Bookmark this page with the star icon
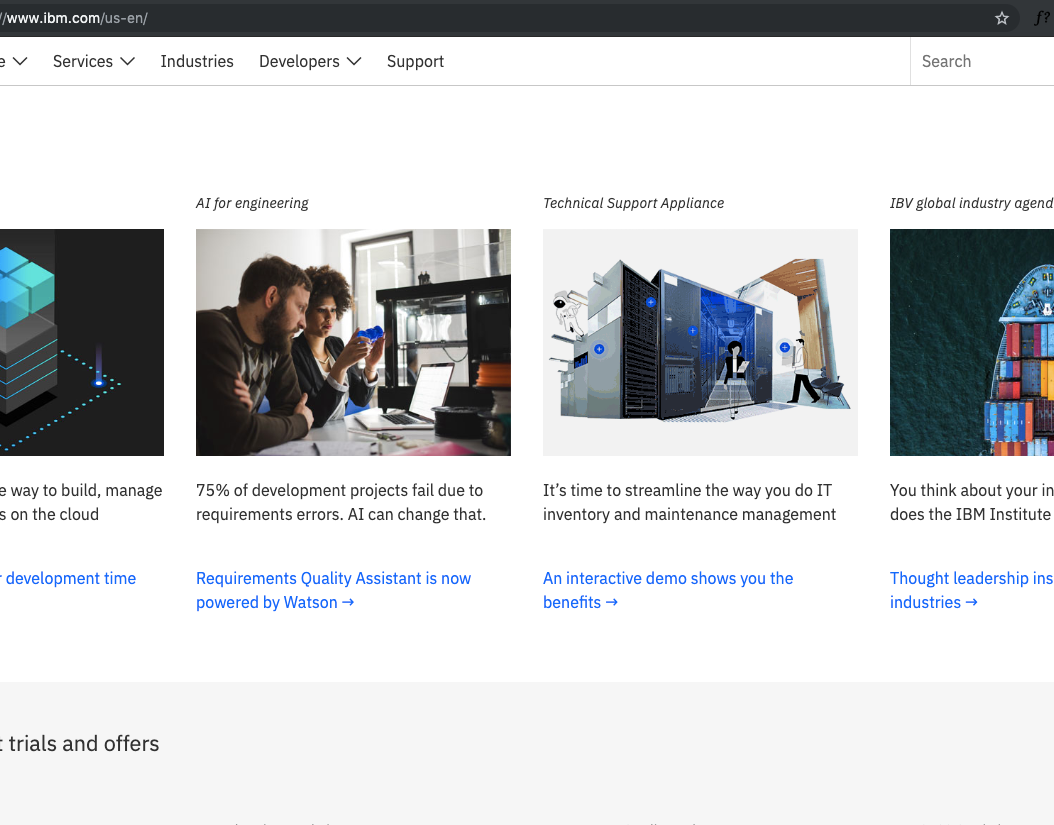This screenshot has width=1054, height=825. point(1002,18)
